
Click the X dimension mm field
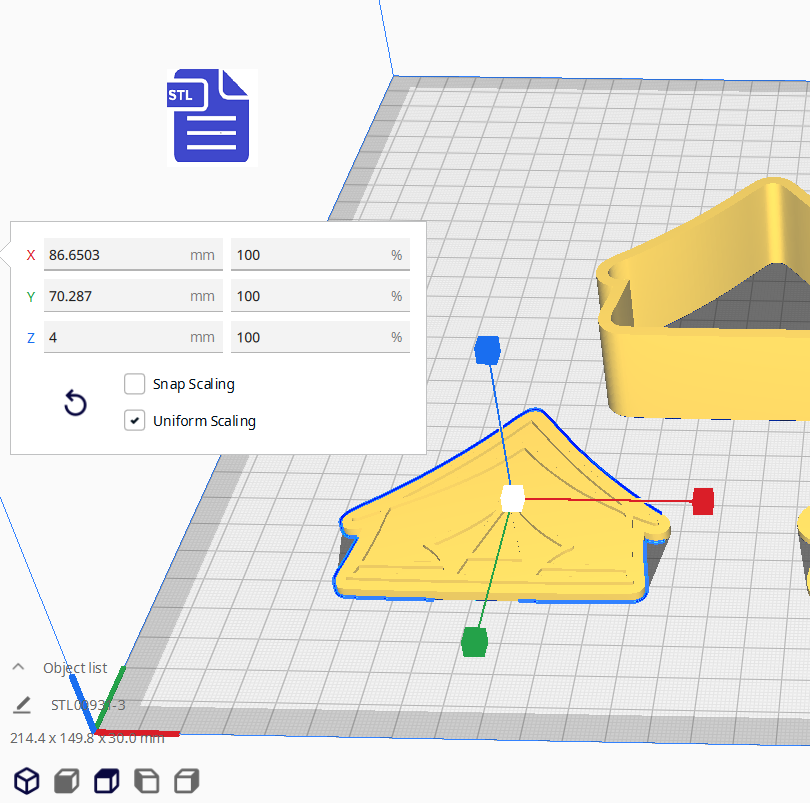point(115,255)
